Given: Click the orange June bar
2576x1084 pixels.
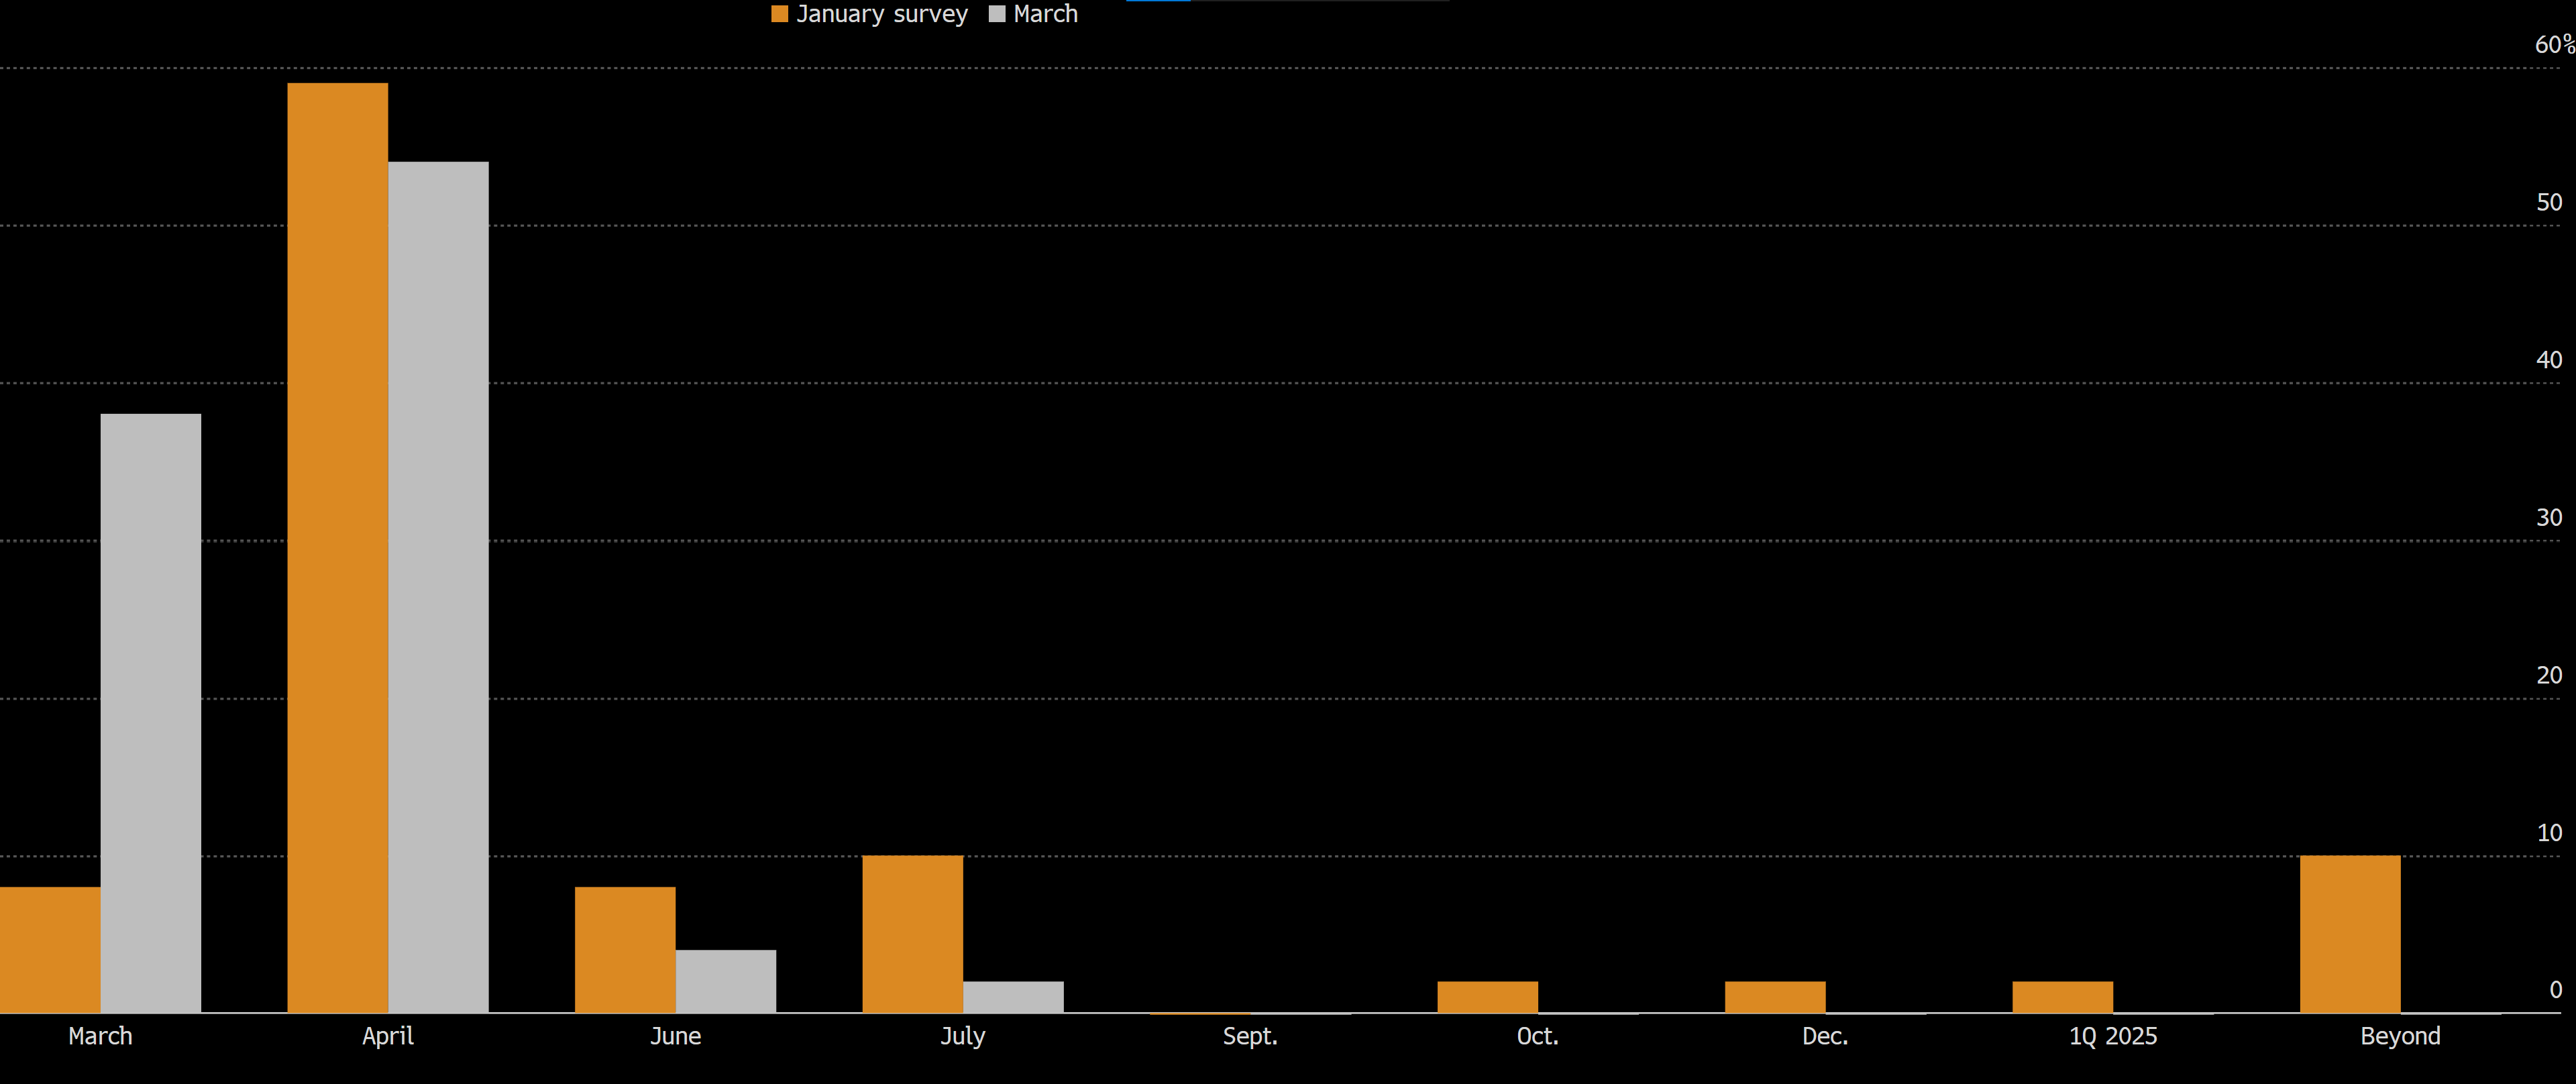Looking at the screenshot, I should tap(625, 949).
